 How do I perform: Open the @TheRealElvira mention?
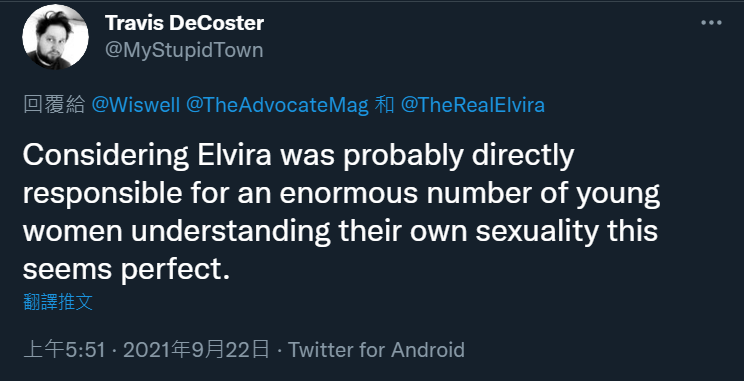click(x=473, y=105)
